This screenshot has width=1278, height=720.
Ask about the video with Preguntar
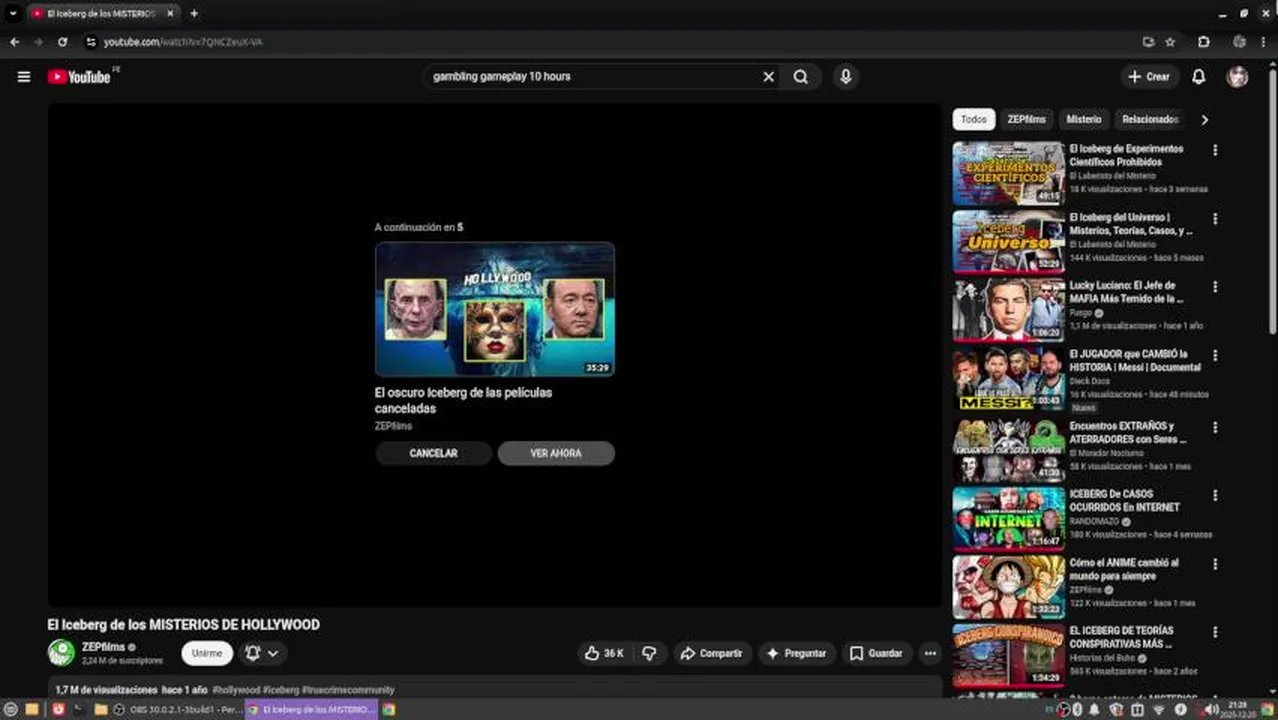click(797, 653)
